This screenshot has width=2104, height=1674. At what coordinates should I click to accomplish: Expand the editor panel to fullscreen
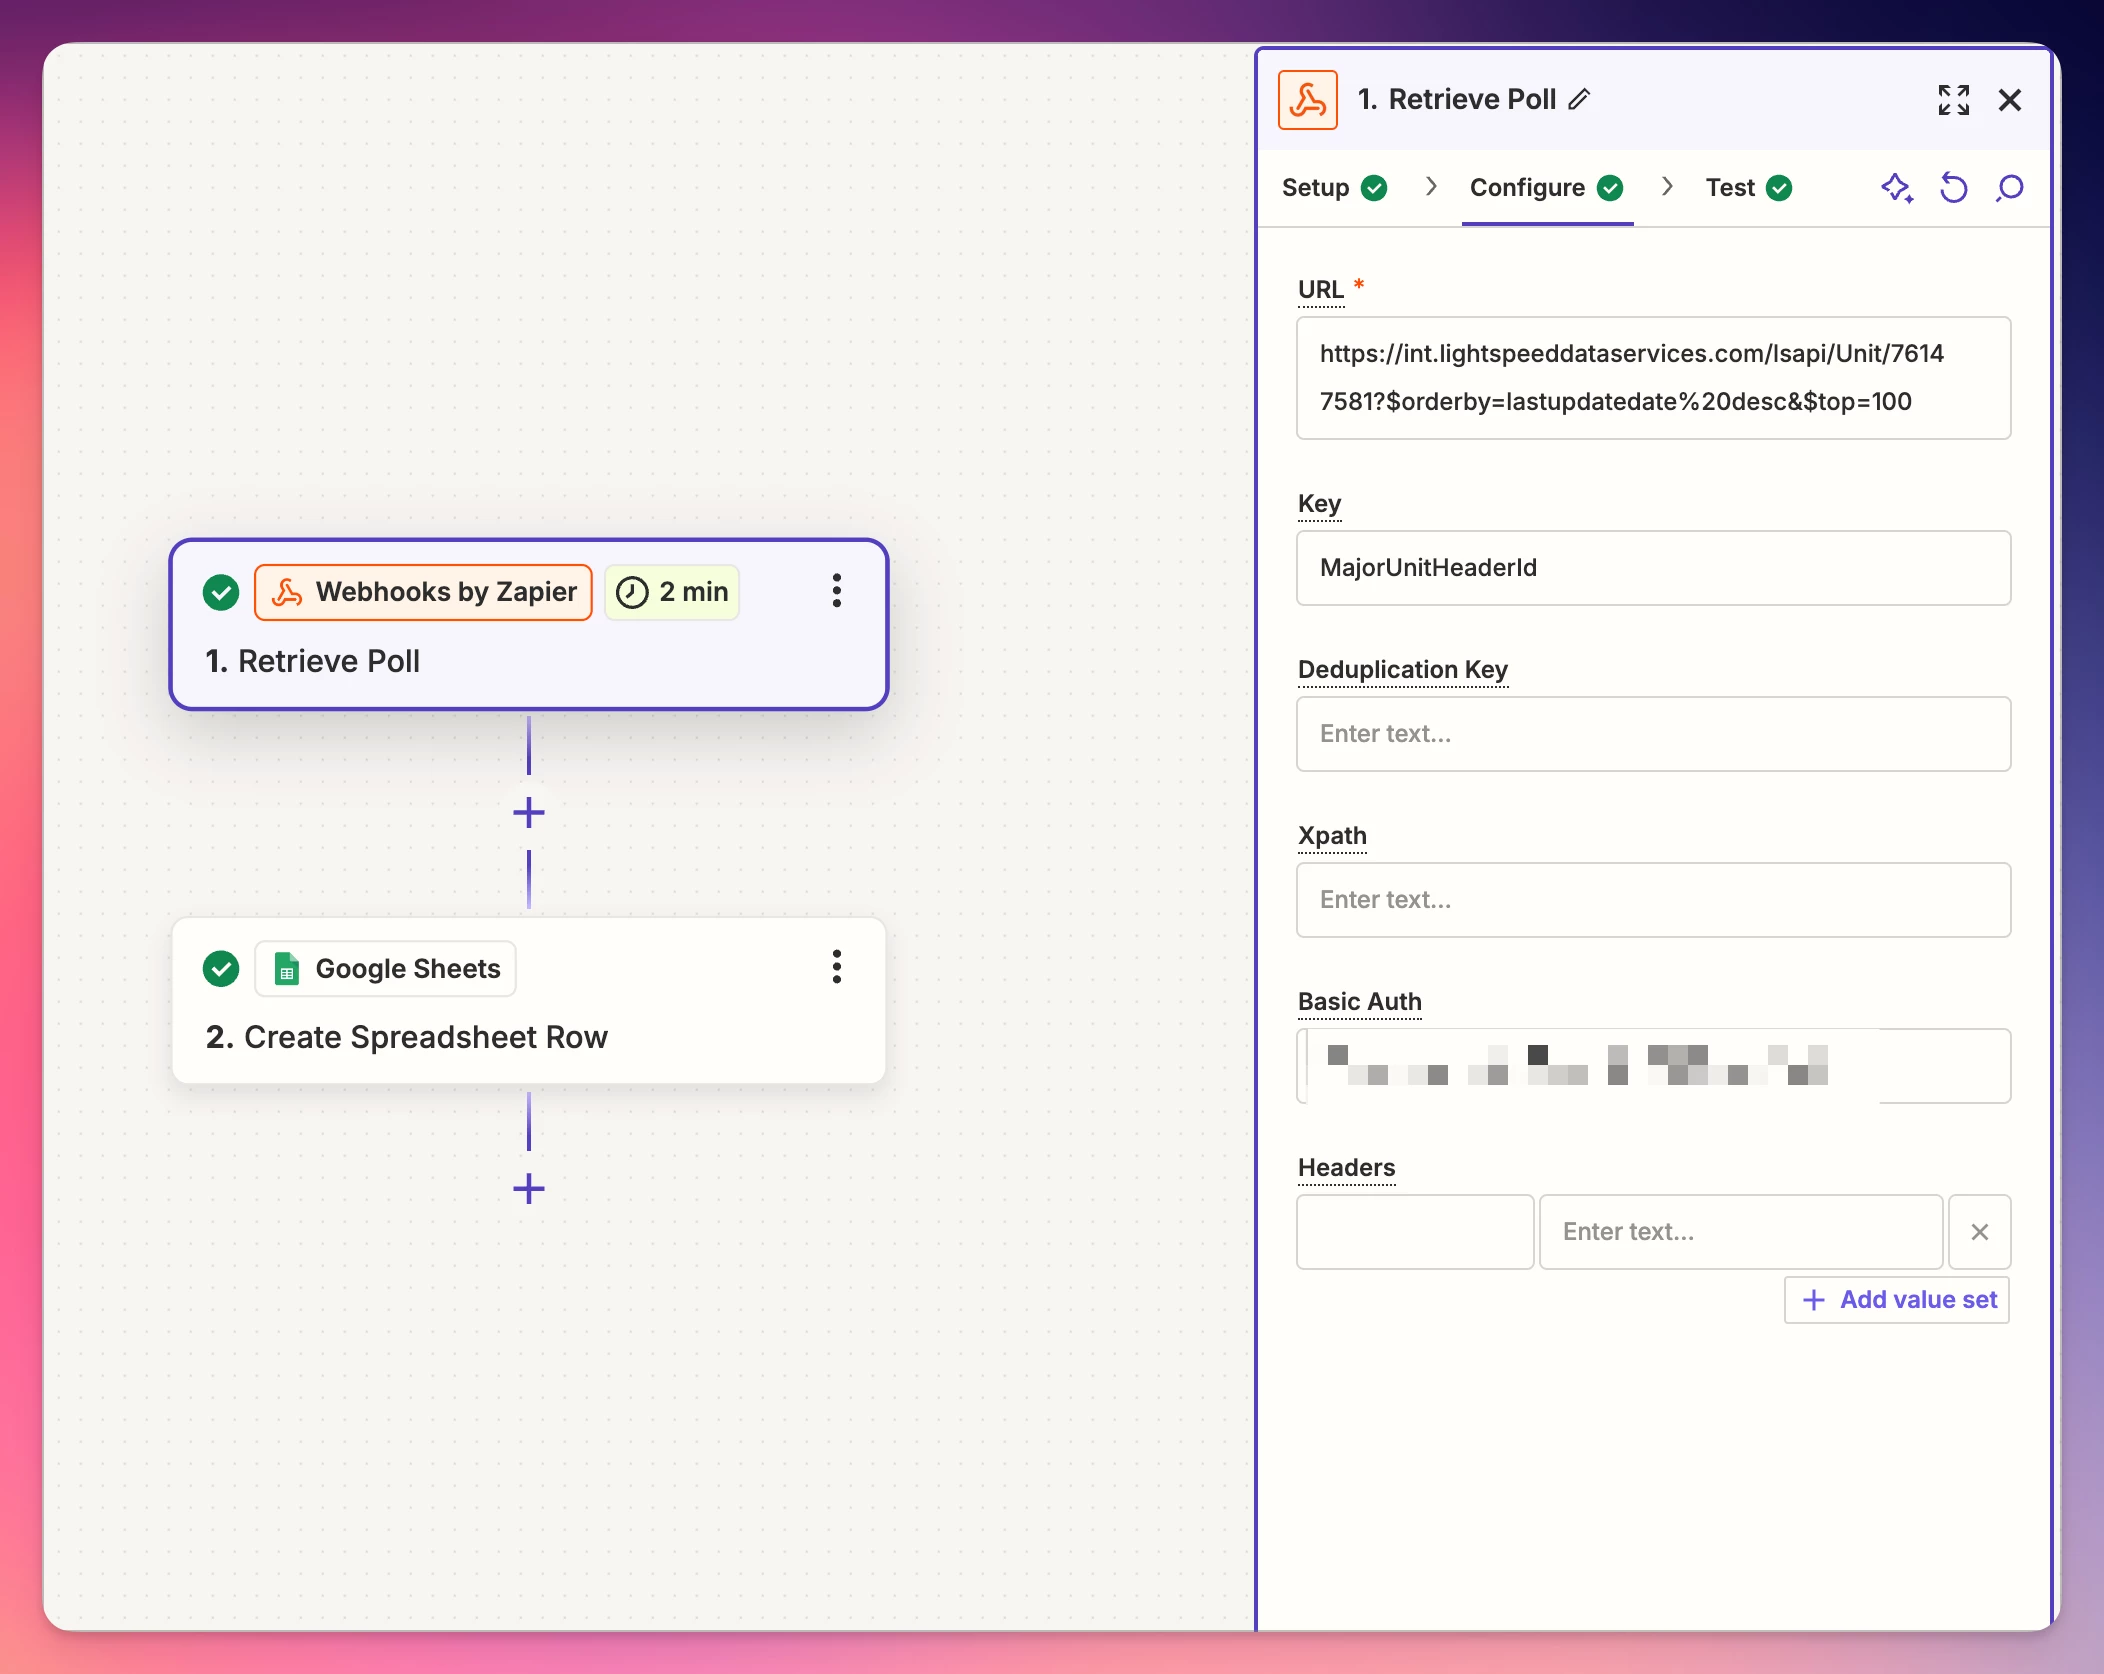point(1953,100)
